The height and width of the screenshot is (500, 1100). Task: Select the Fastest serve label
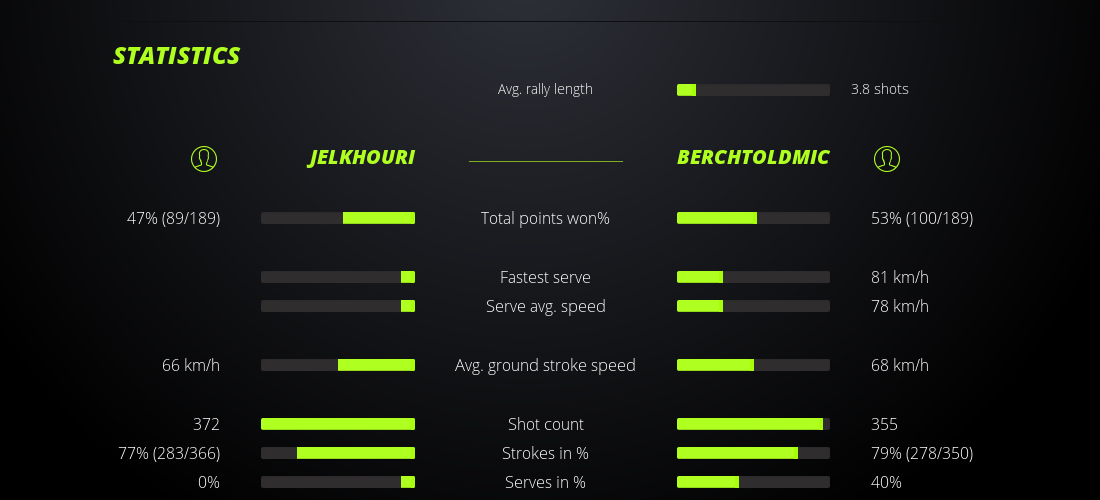(545, 277)
